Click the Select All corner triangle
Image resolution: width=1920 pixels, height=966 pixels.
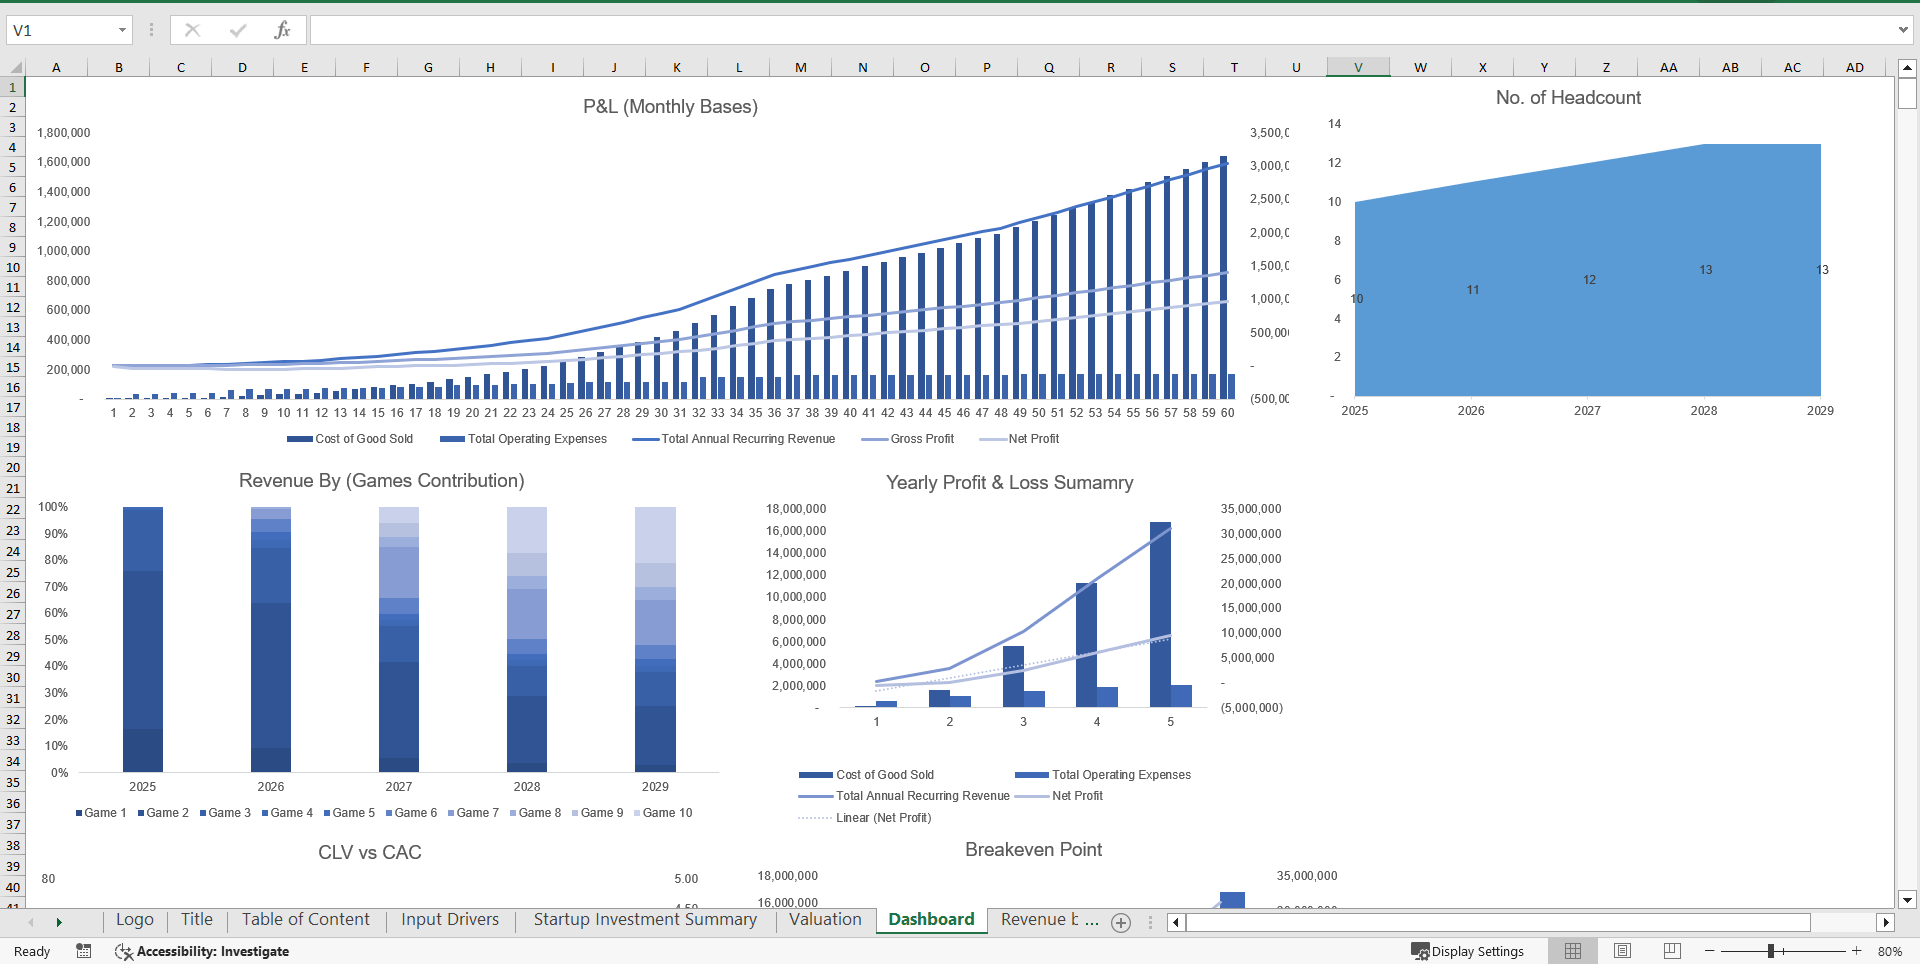pos(14,67)
